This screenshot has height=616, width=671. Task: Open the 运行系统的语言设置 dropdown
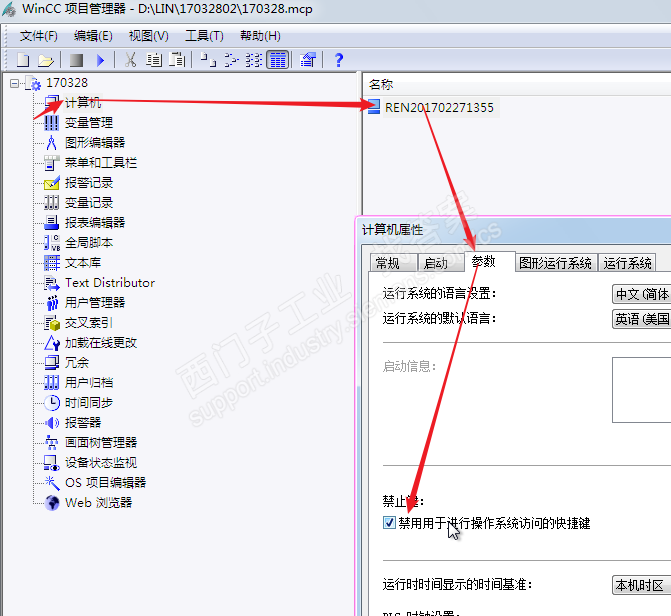(641, 294)
